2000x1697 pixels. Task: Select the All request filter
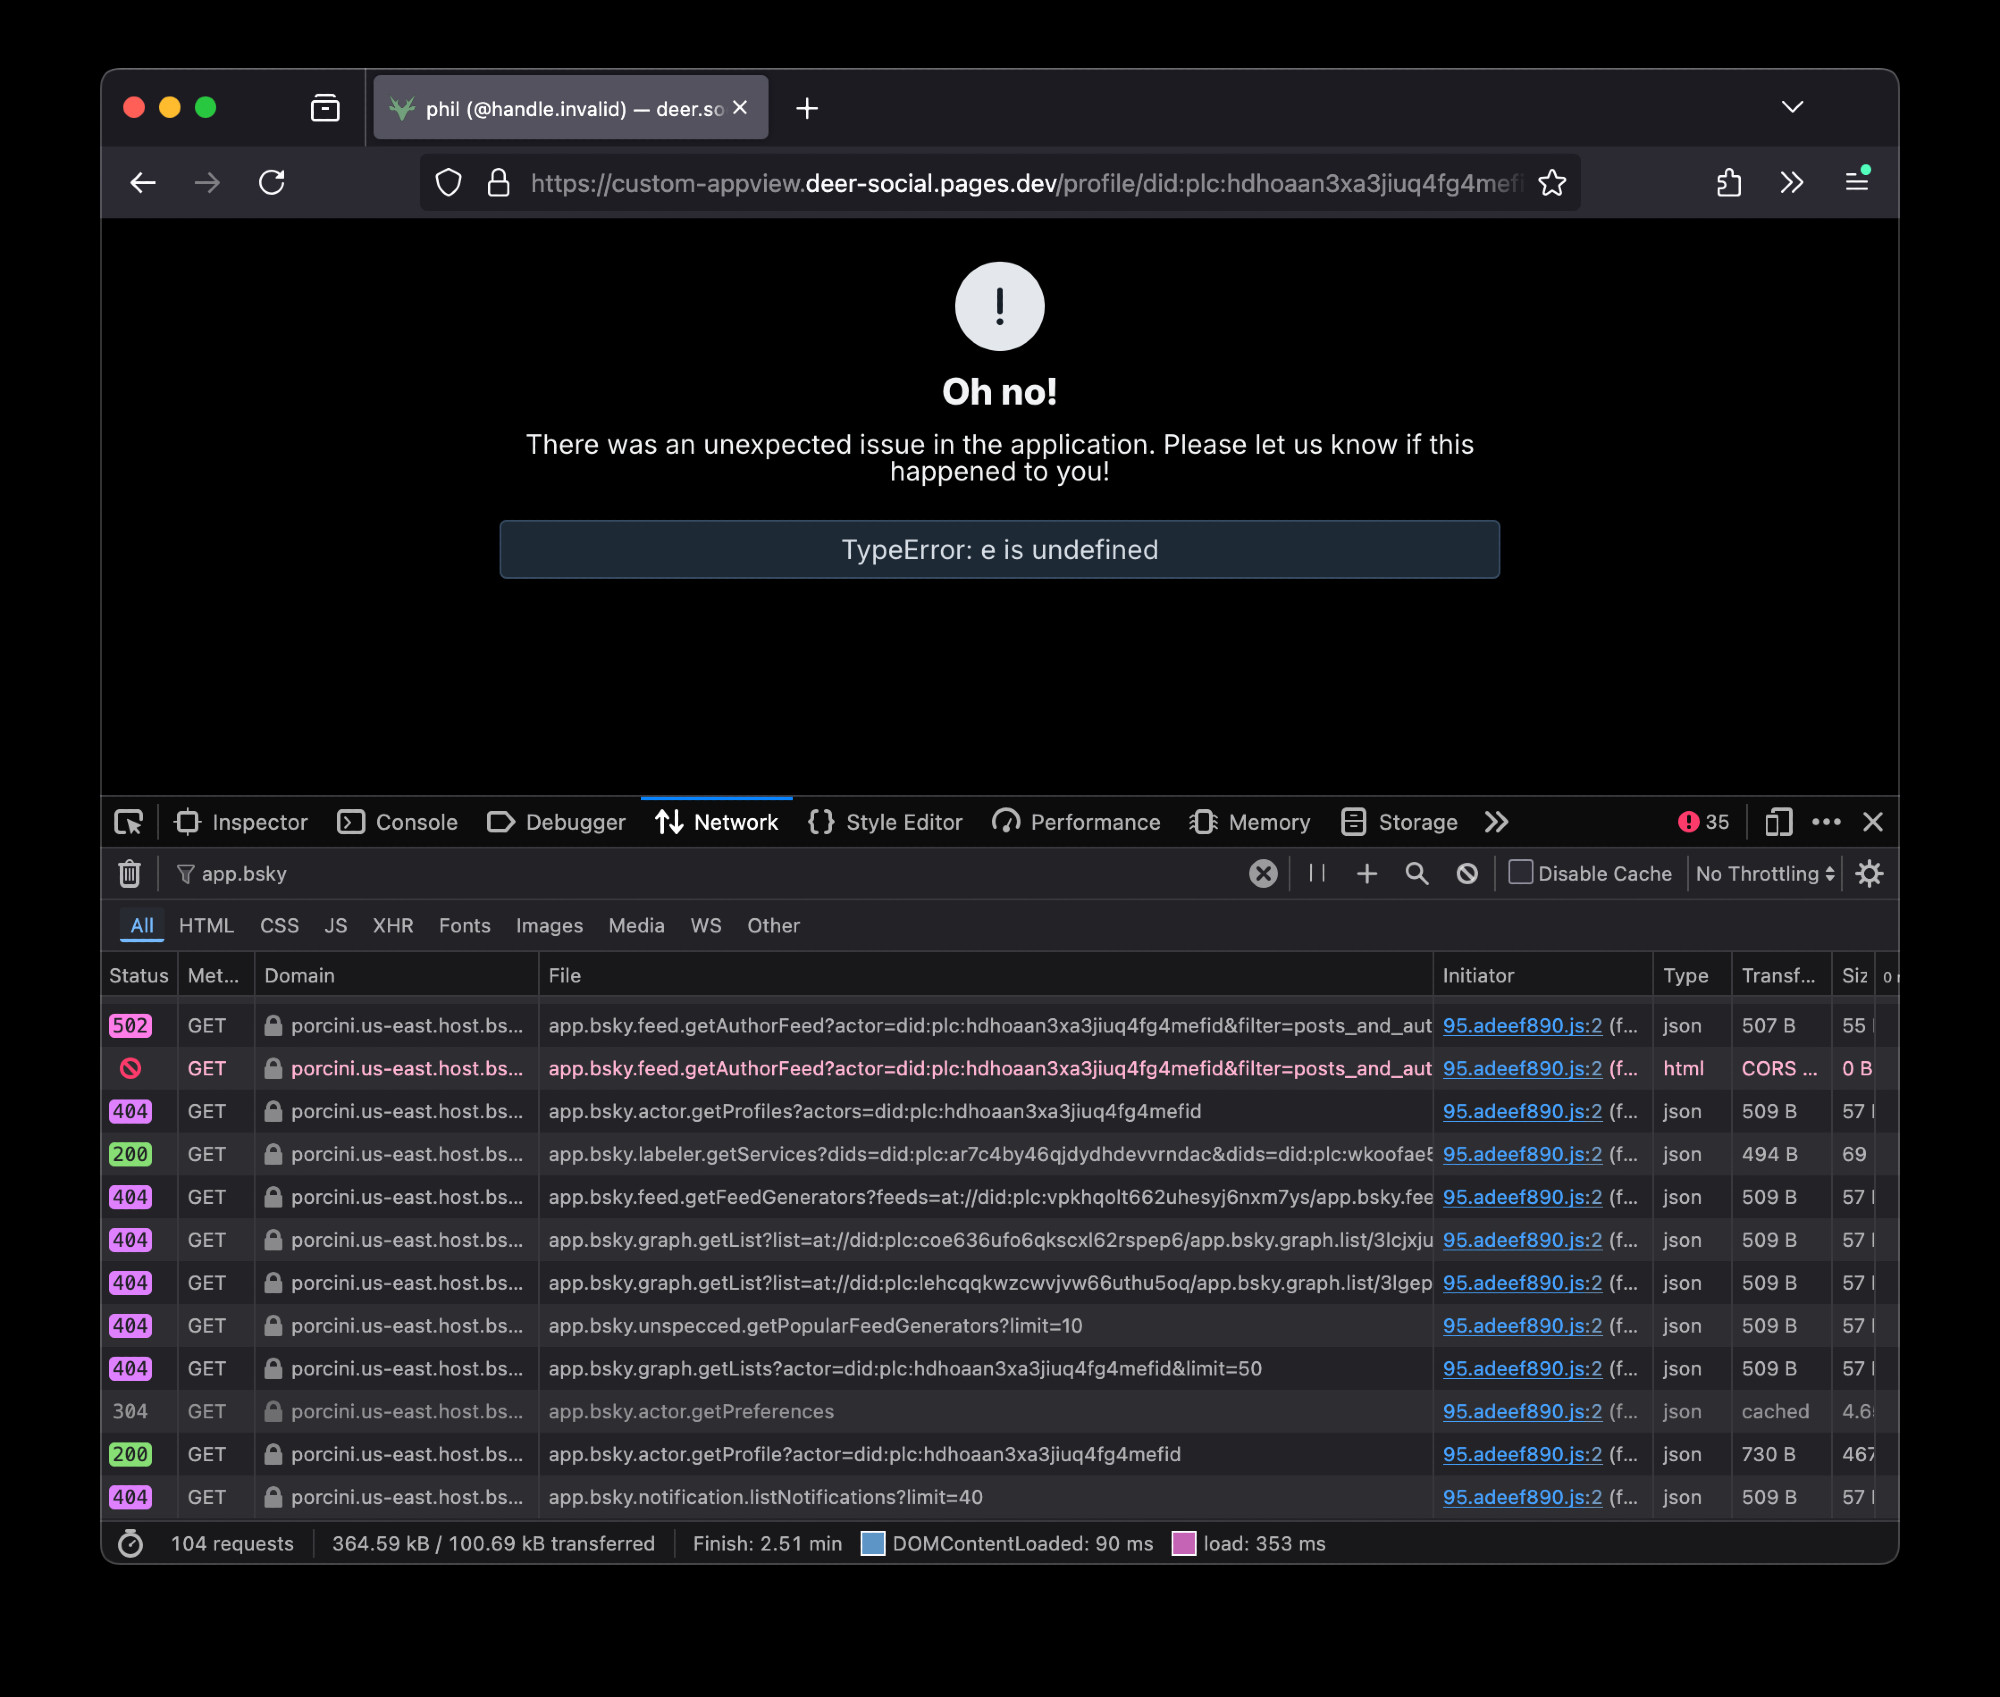click(x=142, y=926)
